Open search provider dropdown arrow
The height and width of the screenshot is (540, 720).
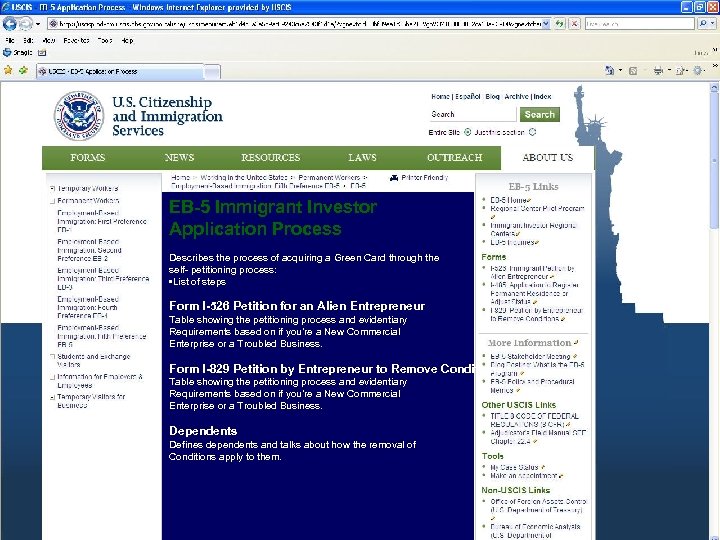pos(713,23)
